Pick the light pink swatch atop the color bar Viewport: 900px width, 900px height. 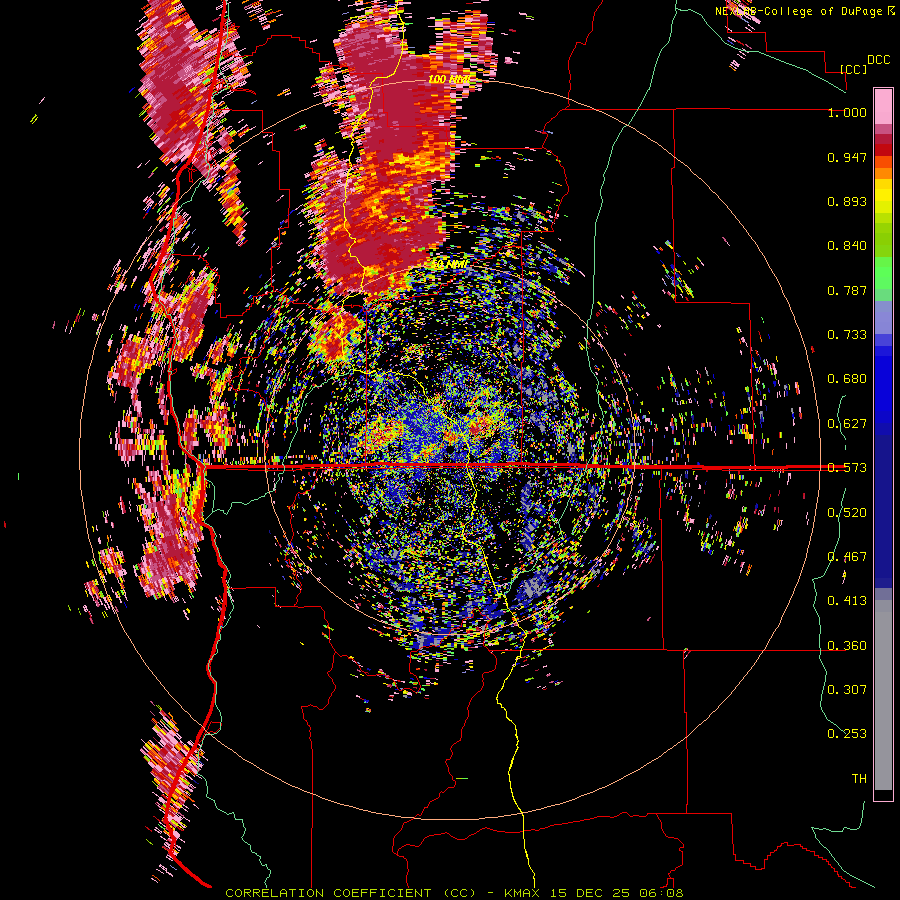883,106
